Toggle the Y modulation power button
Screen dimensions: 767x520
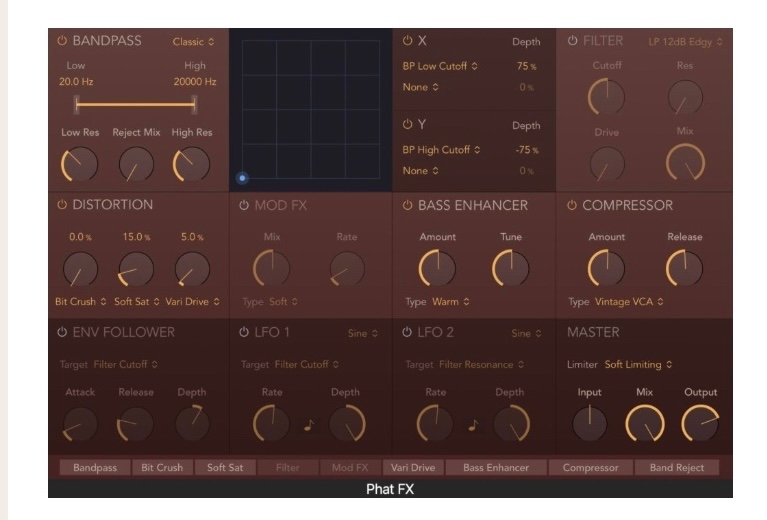point(407,124)
